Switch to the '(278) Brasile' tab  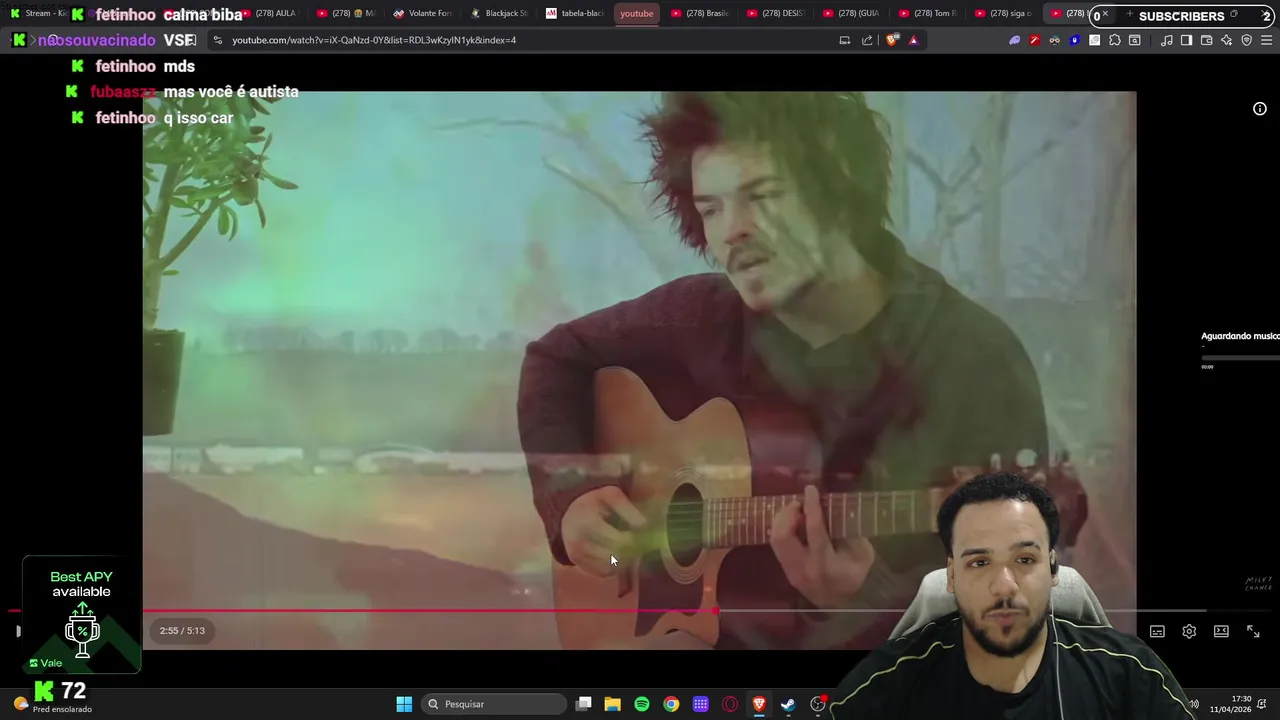coord(700,13)
